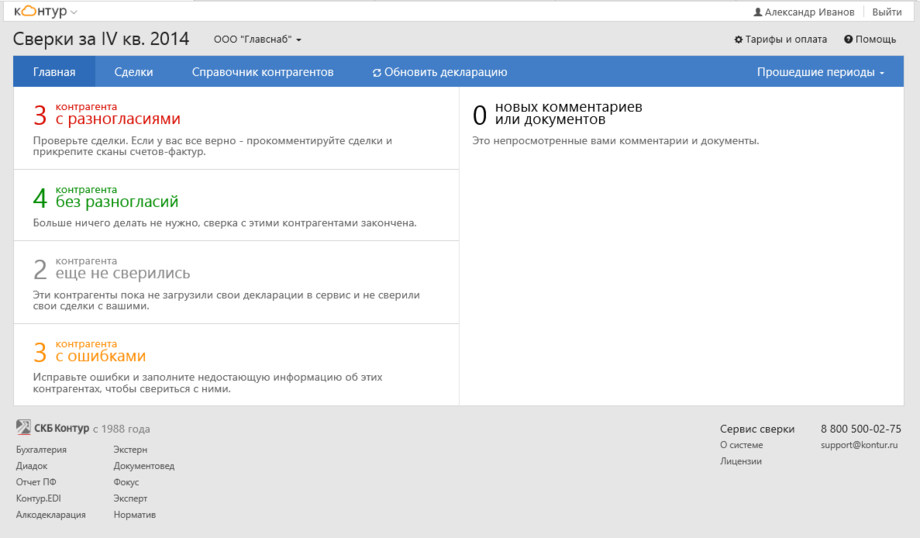
Task: Click Выйти to log out
Action: (x=887, y=12)
